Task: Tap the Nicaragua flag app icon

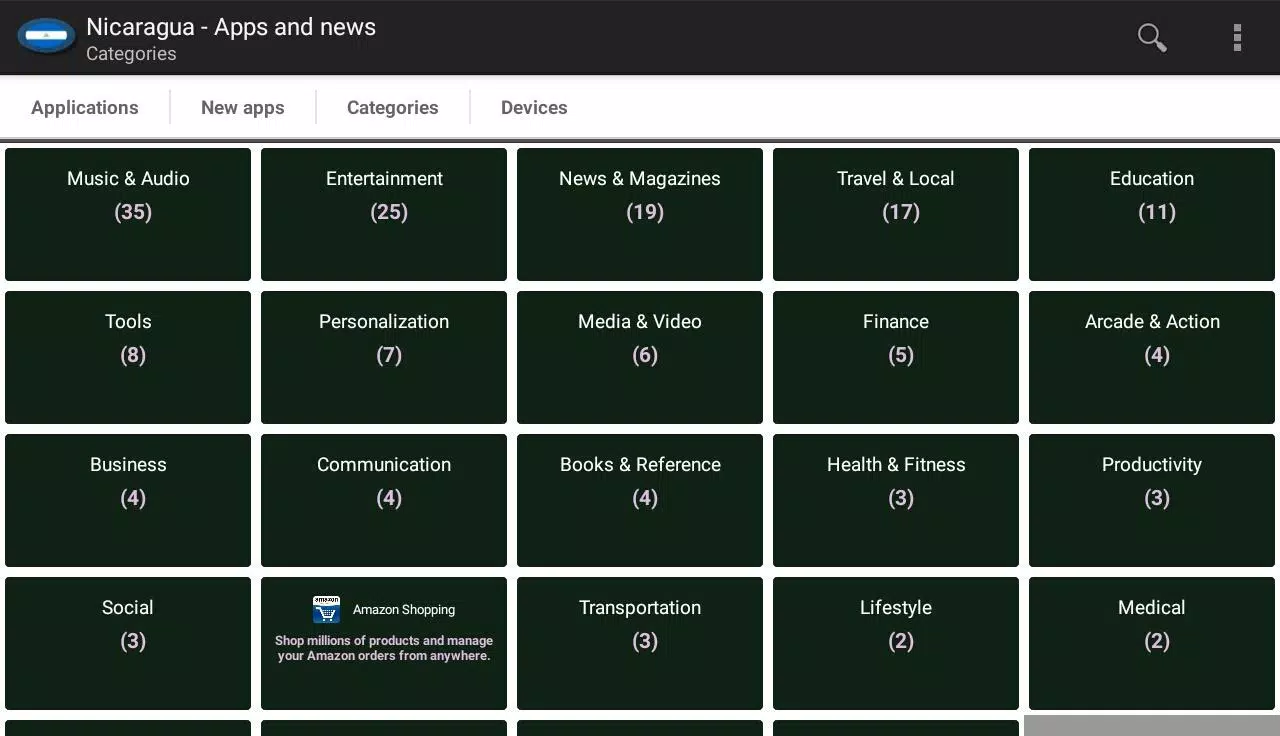Action: coord(46,38)
